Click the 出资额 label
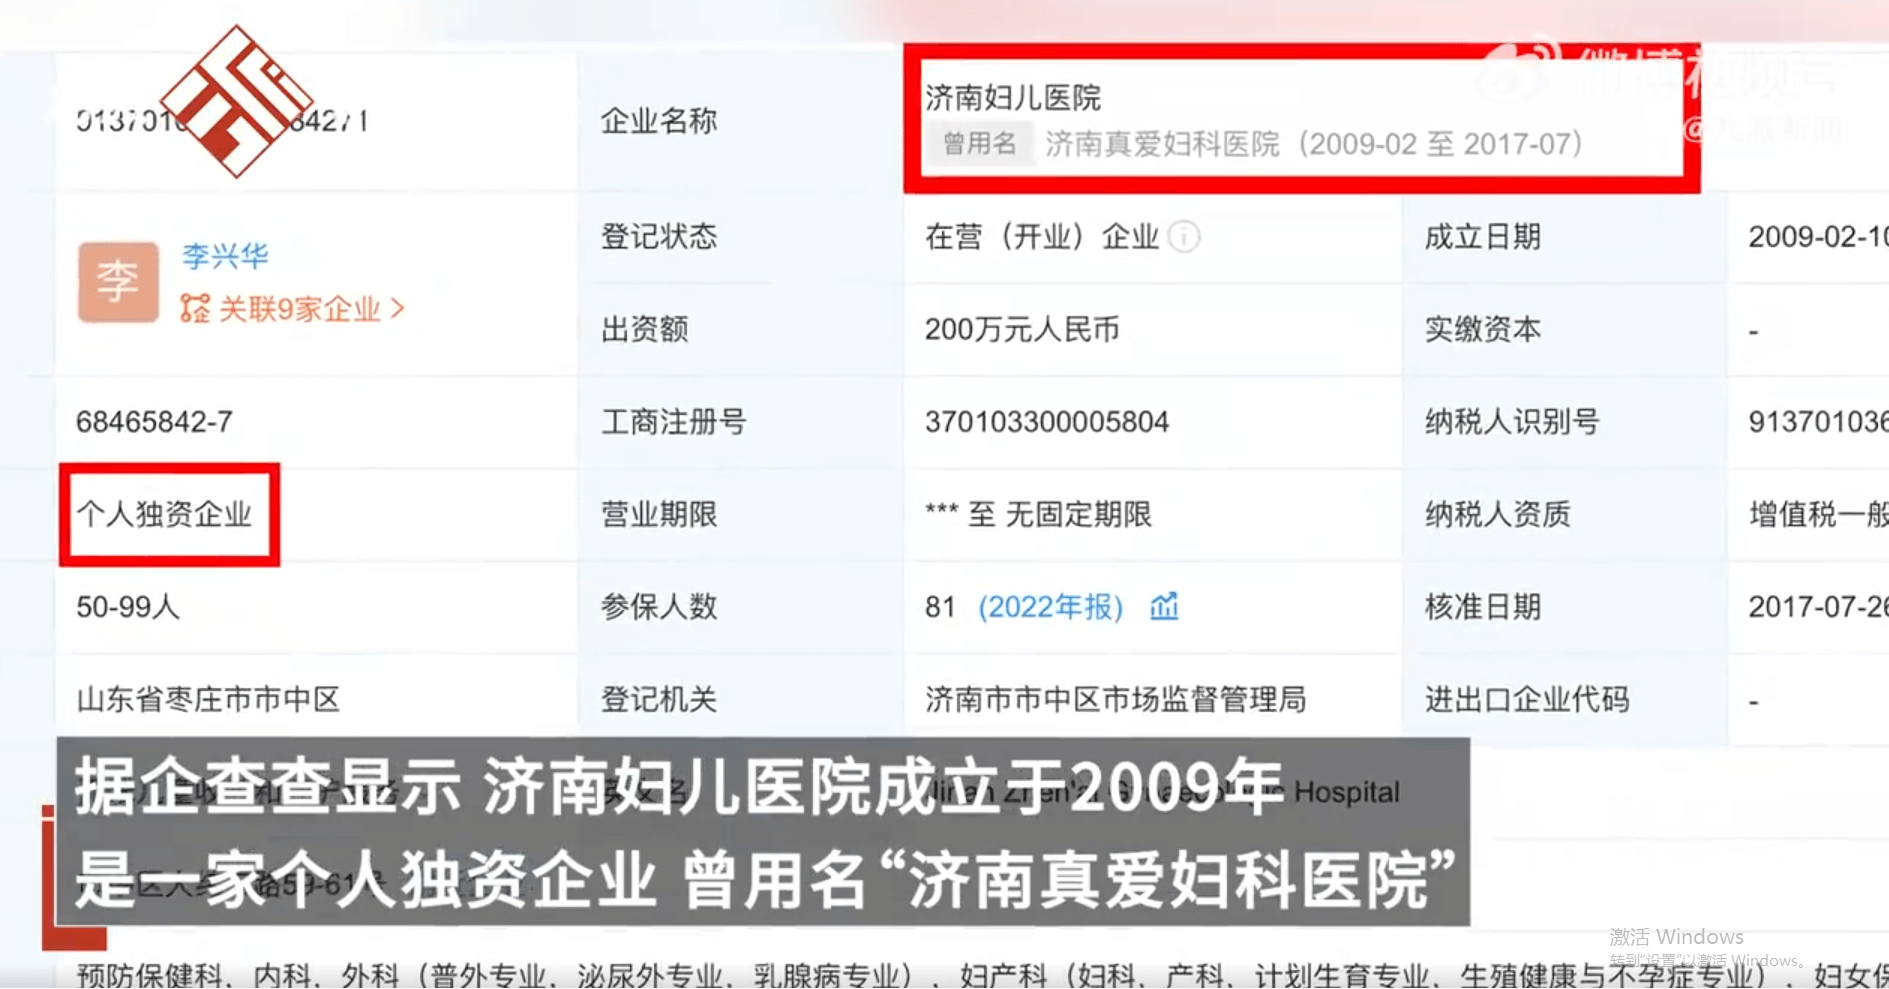 tap(645, 329)
